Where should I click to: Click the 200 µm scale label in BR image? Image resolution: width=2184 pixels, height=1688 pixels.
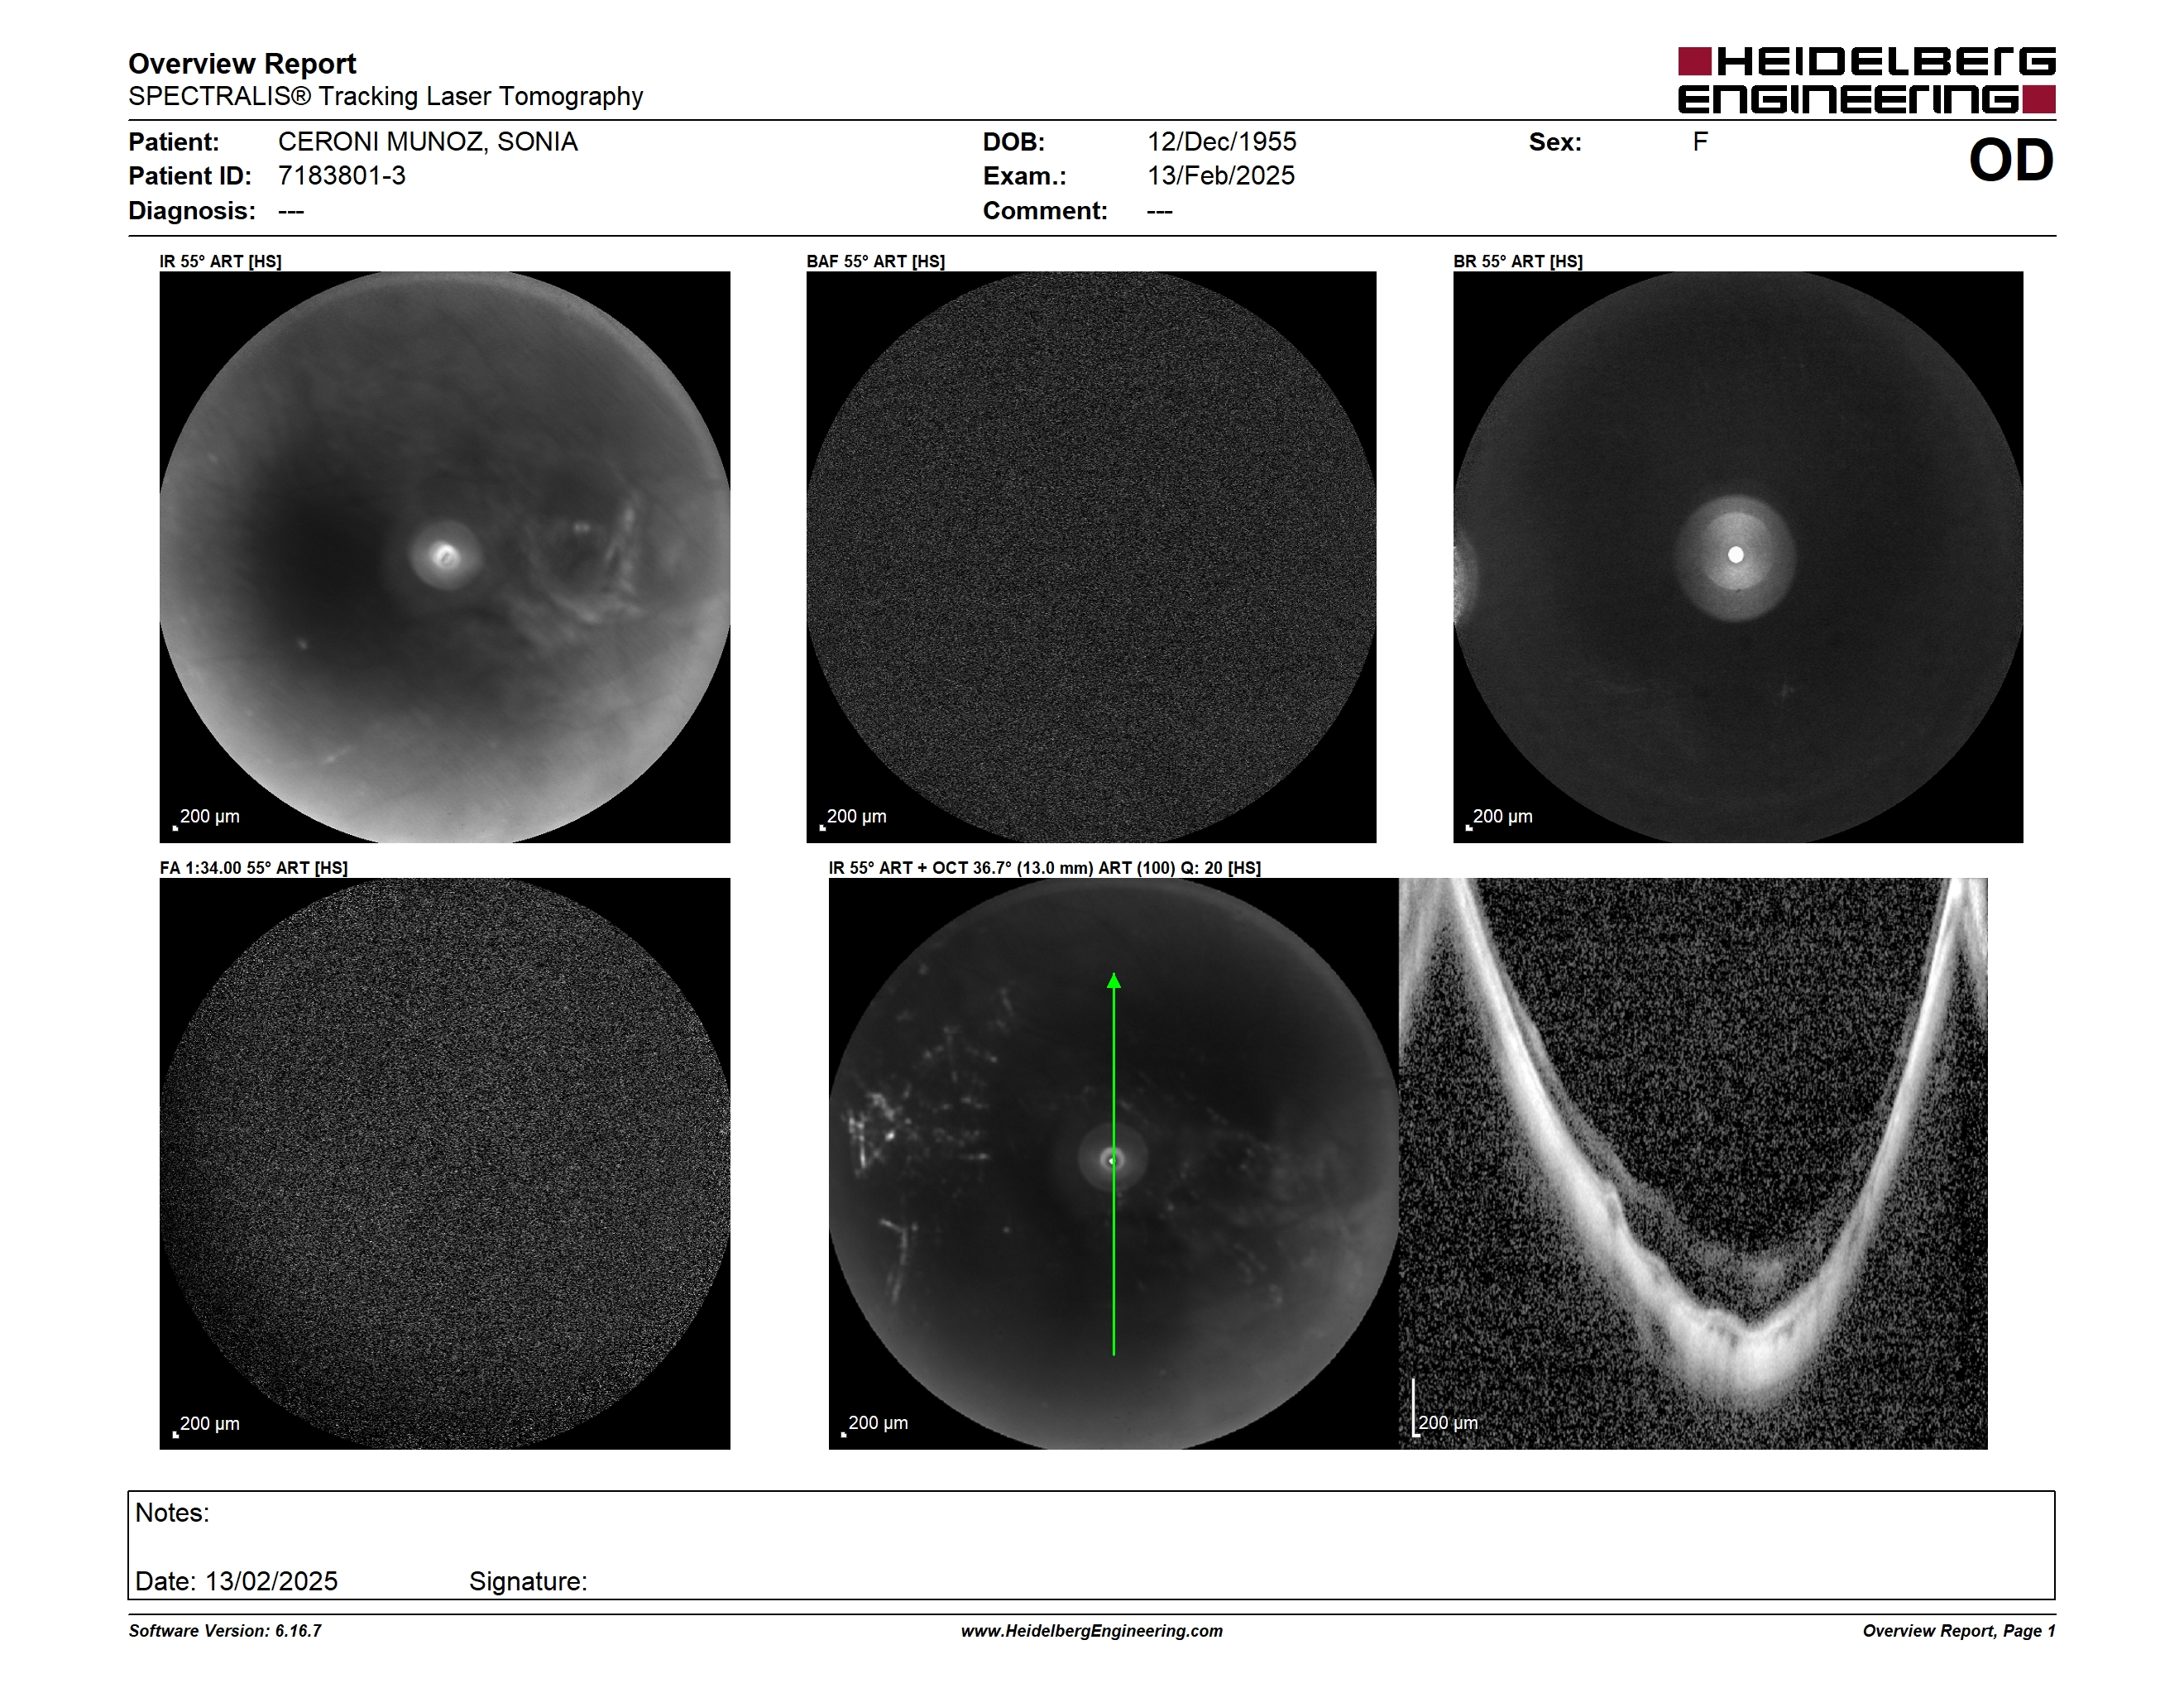click(1503, 817)
